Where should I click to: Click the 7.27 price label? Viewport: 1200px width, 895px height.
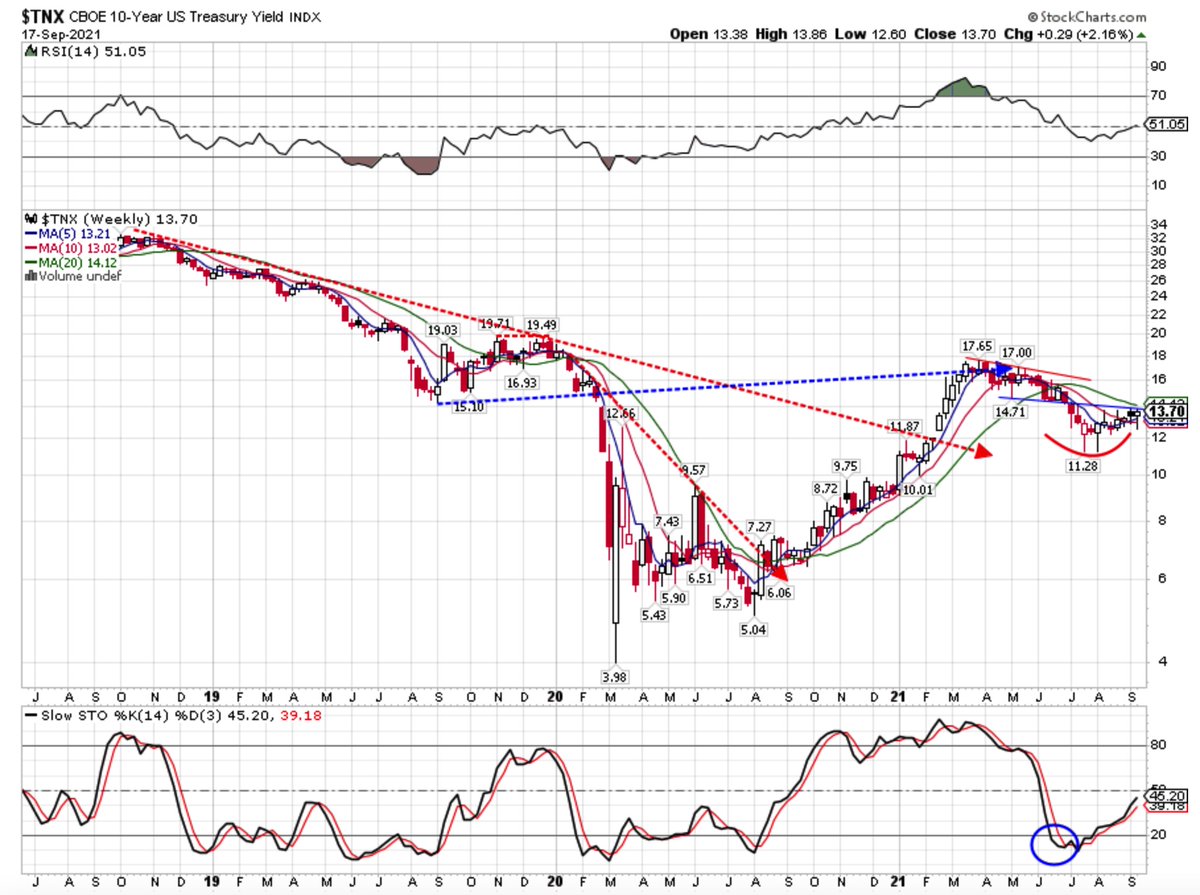pos(760,526)
